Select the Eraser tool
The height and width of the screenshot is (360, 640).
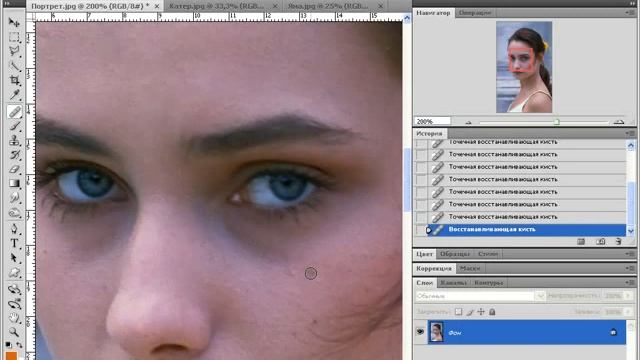14,169
